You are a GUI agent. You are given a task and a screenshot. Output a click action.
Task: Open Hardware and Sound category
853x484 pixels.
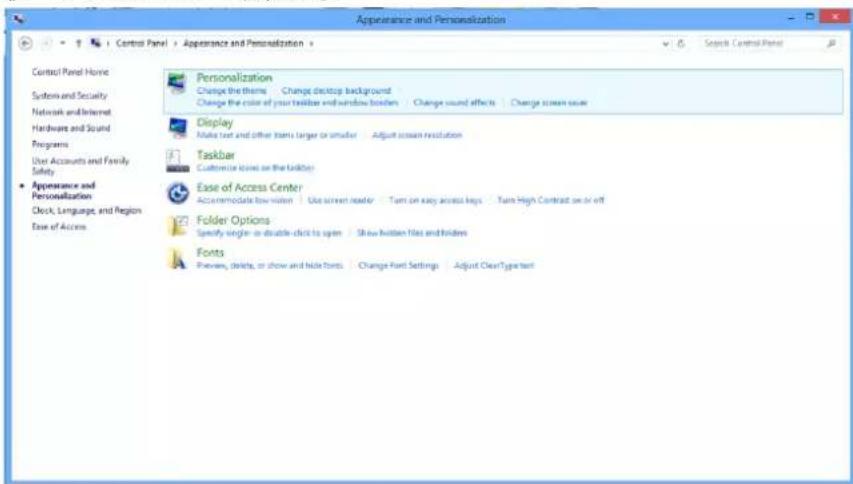[x=71, y=128]
